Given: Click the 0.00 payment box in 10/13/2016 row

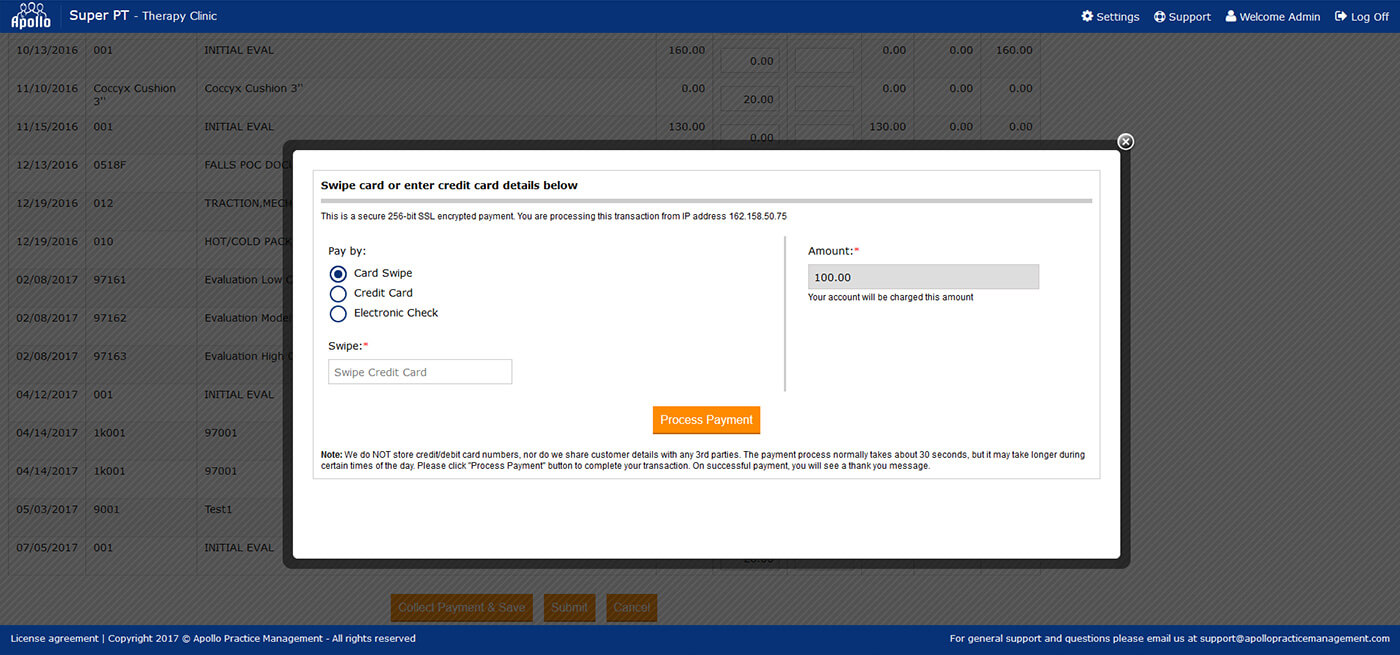Looking at the screenshot, I should [x=749, y=61].
